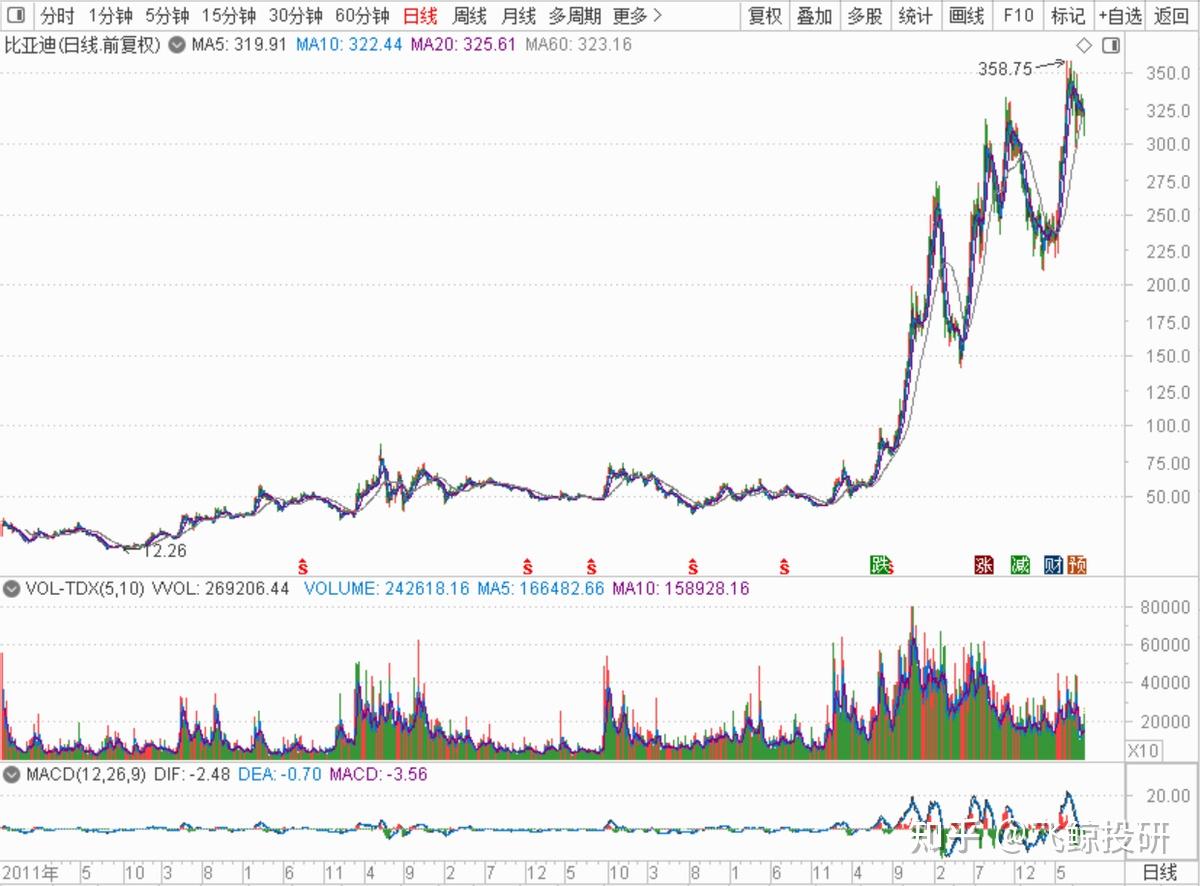Select the 30分钟 period tab
This screenshot has width=1200, height=886.
295,16
